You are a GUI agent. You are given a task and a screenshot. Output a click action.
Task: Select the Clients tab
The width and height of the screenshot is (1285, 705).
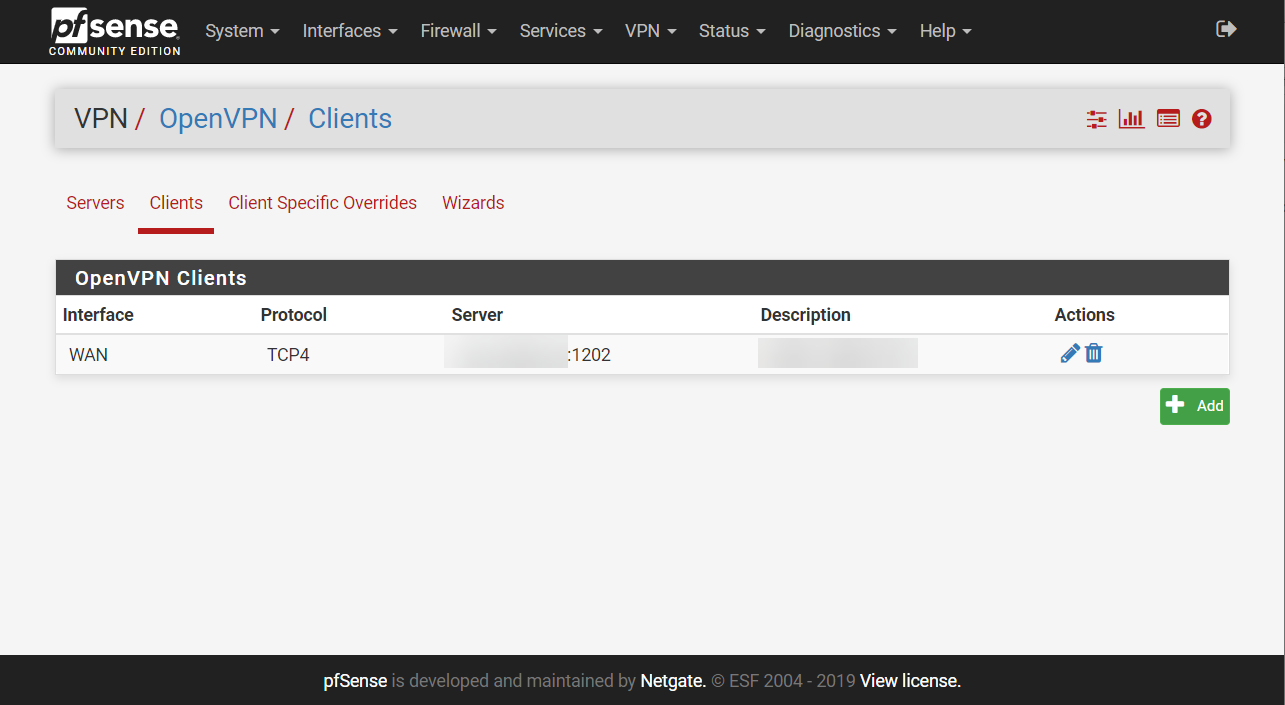tap(176, 203)
